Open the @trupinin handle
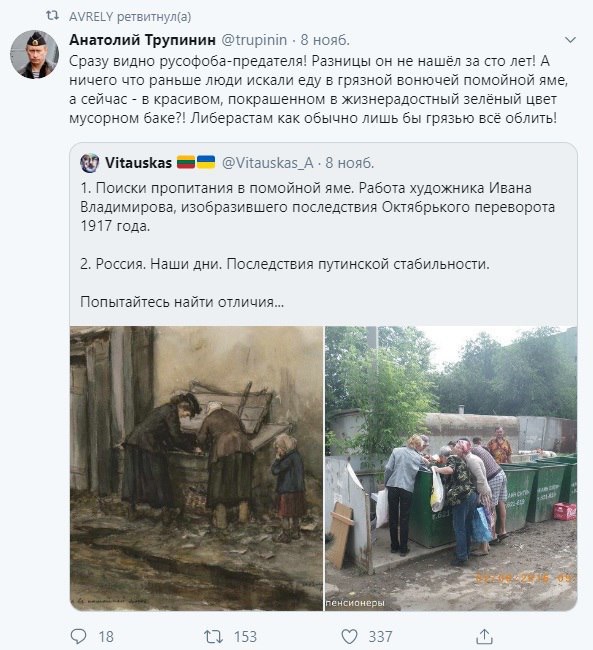This screenshot has height=650, width=593. pyautogui.click(x=254, y=40)
